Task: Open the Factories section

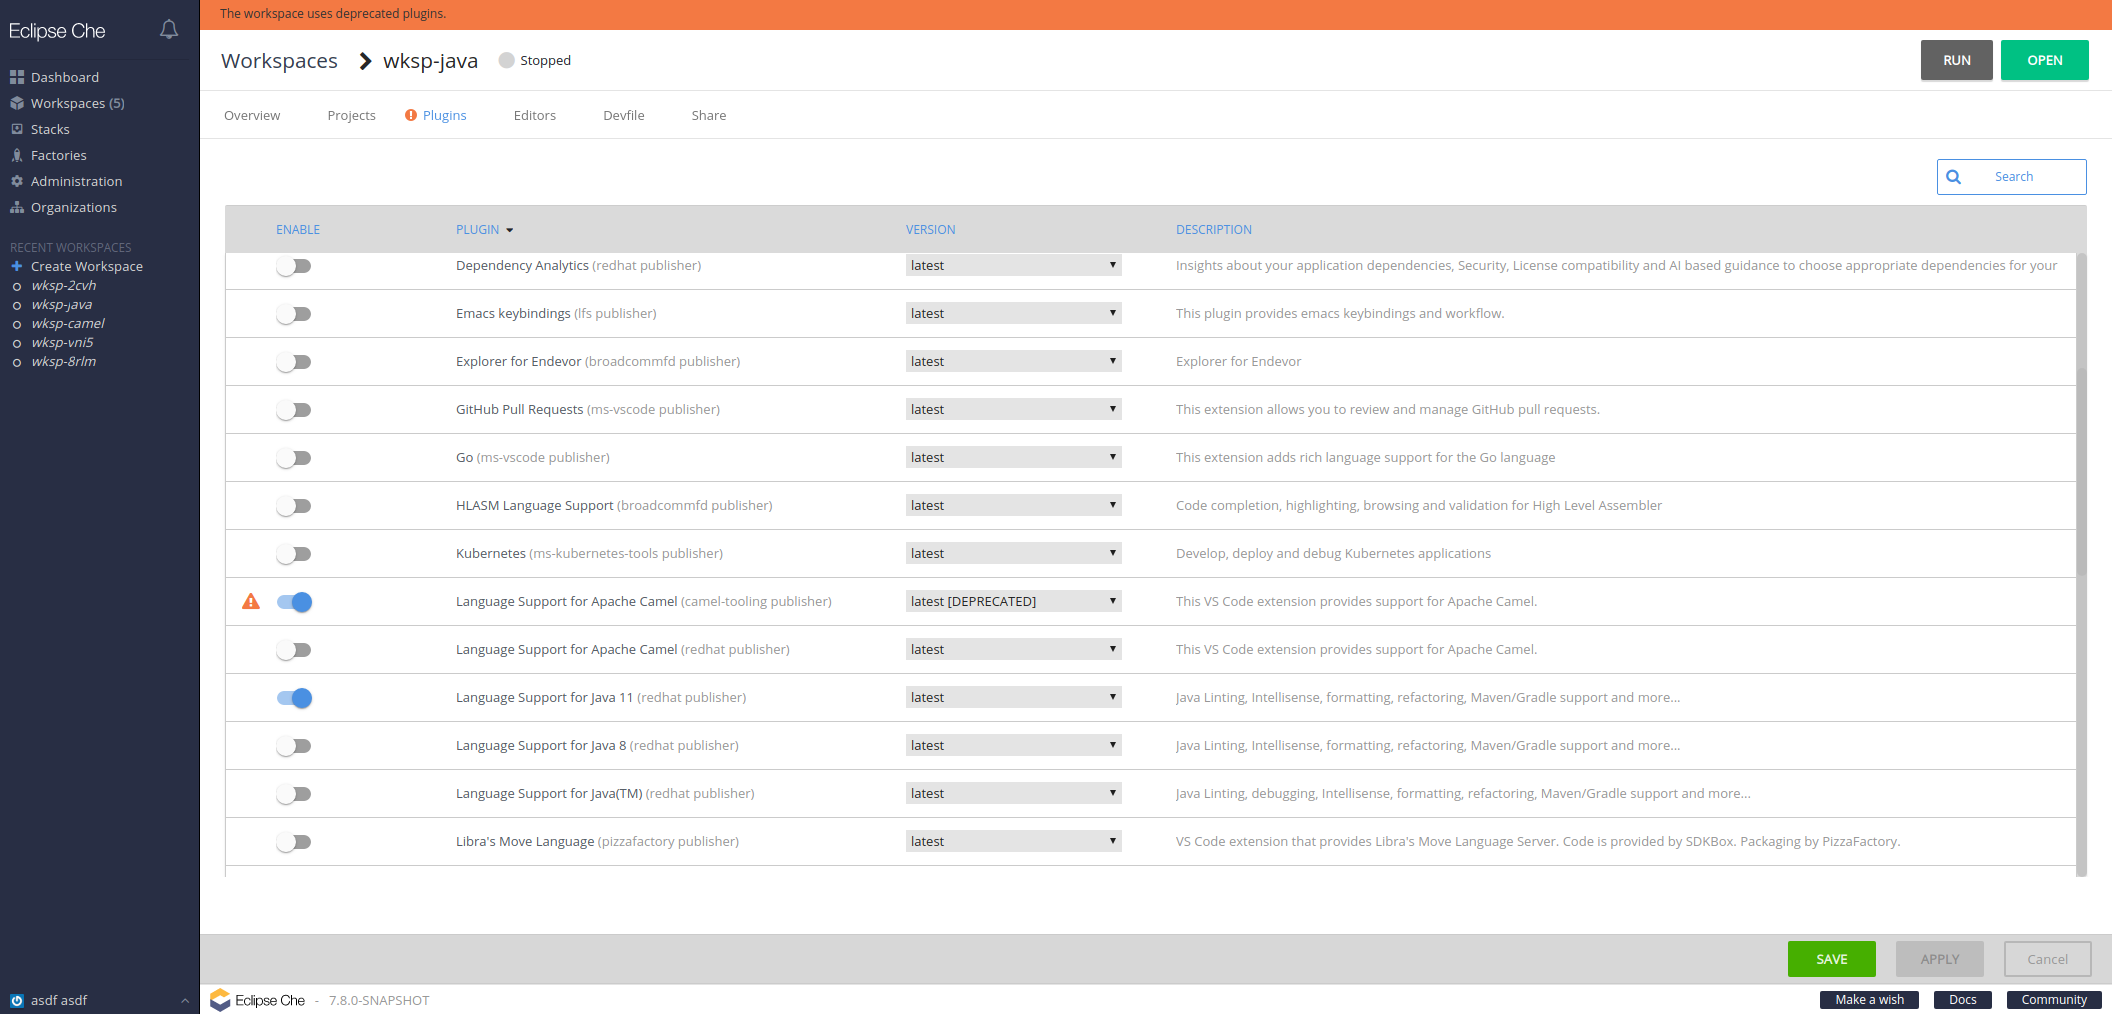Action: coord(58,155)
